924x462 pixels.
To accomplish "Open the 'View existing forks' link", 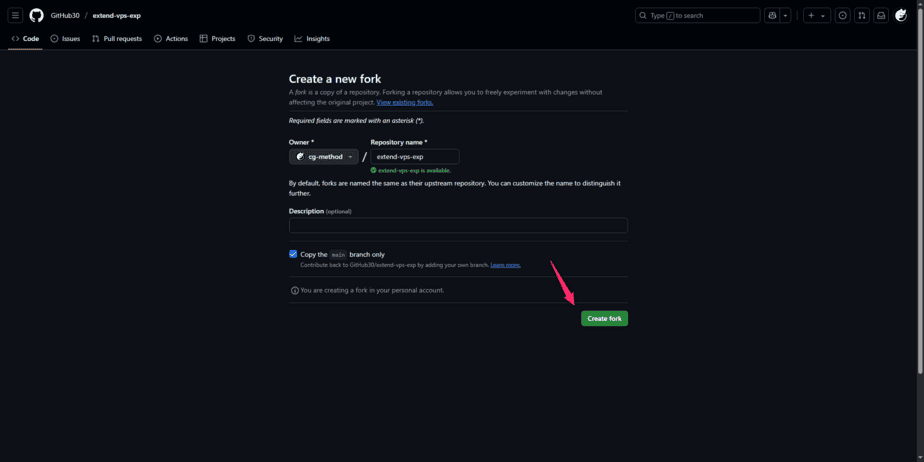I will [405, 103].
